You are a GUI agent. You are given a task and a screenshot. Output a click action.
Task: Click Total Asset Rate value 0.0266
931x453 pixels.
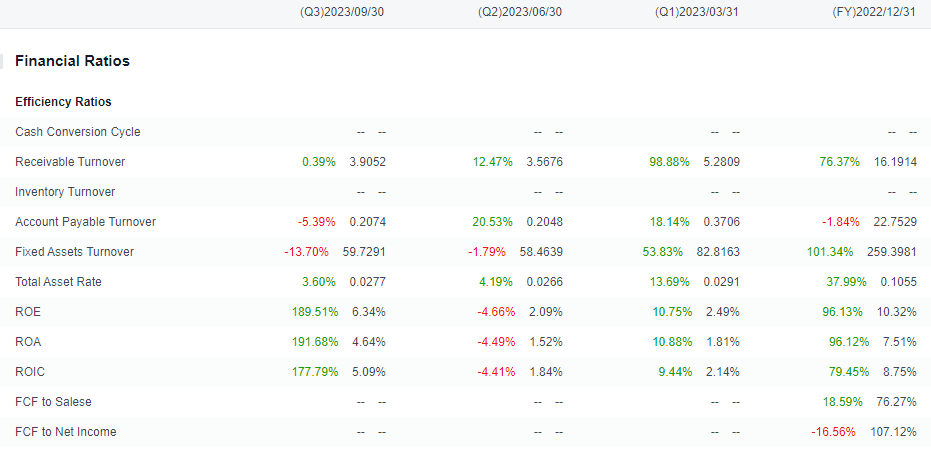point(544,282)
